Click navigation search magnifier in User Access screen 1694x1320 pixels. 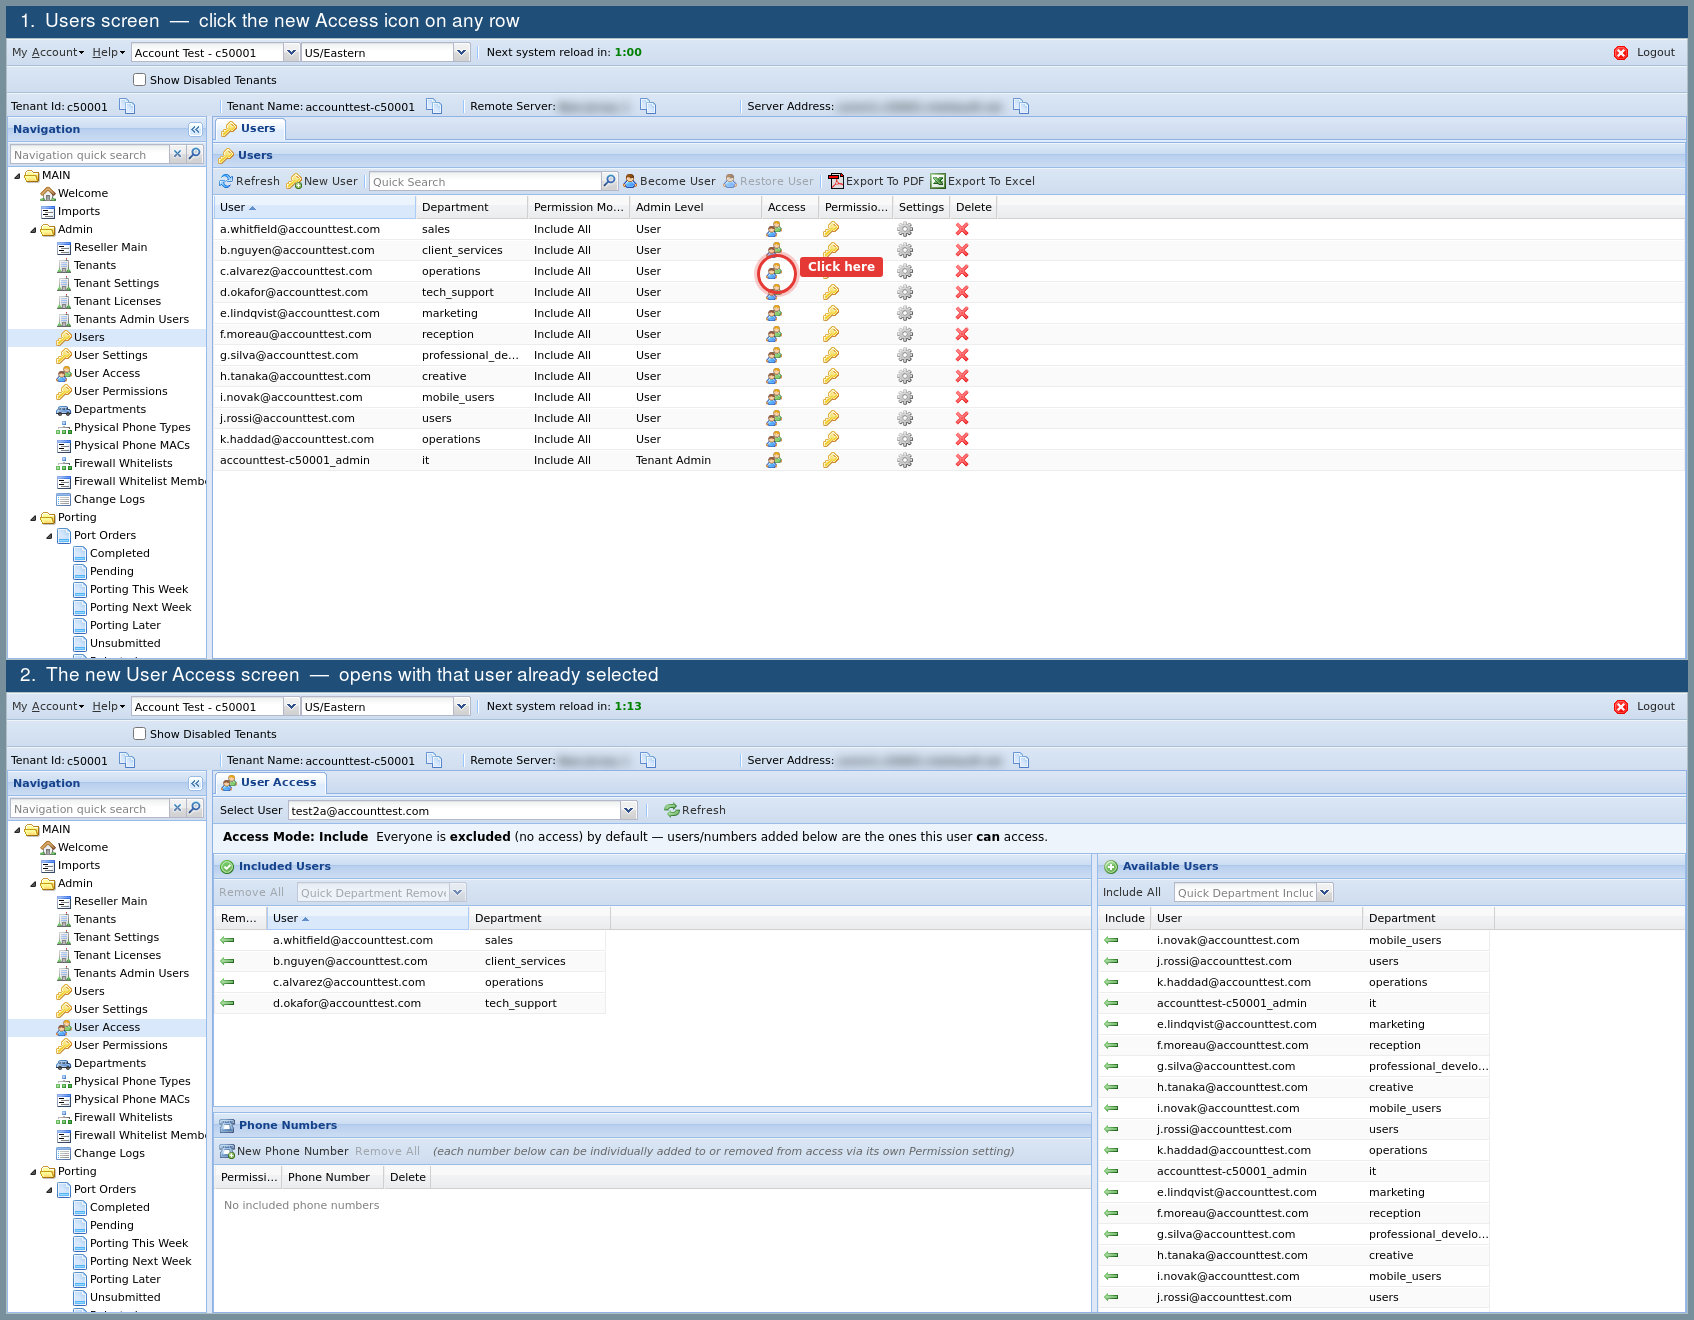(x=195, y=808)
